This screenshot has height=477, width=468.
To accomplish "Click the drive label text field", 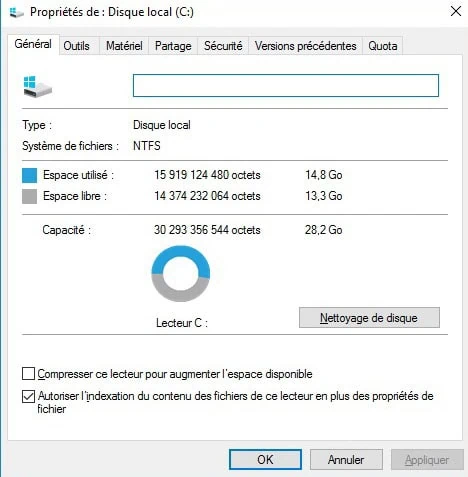I will [x=286, y=86].
